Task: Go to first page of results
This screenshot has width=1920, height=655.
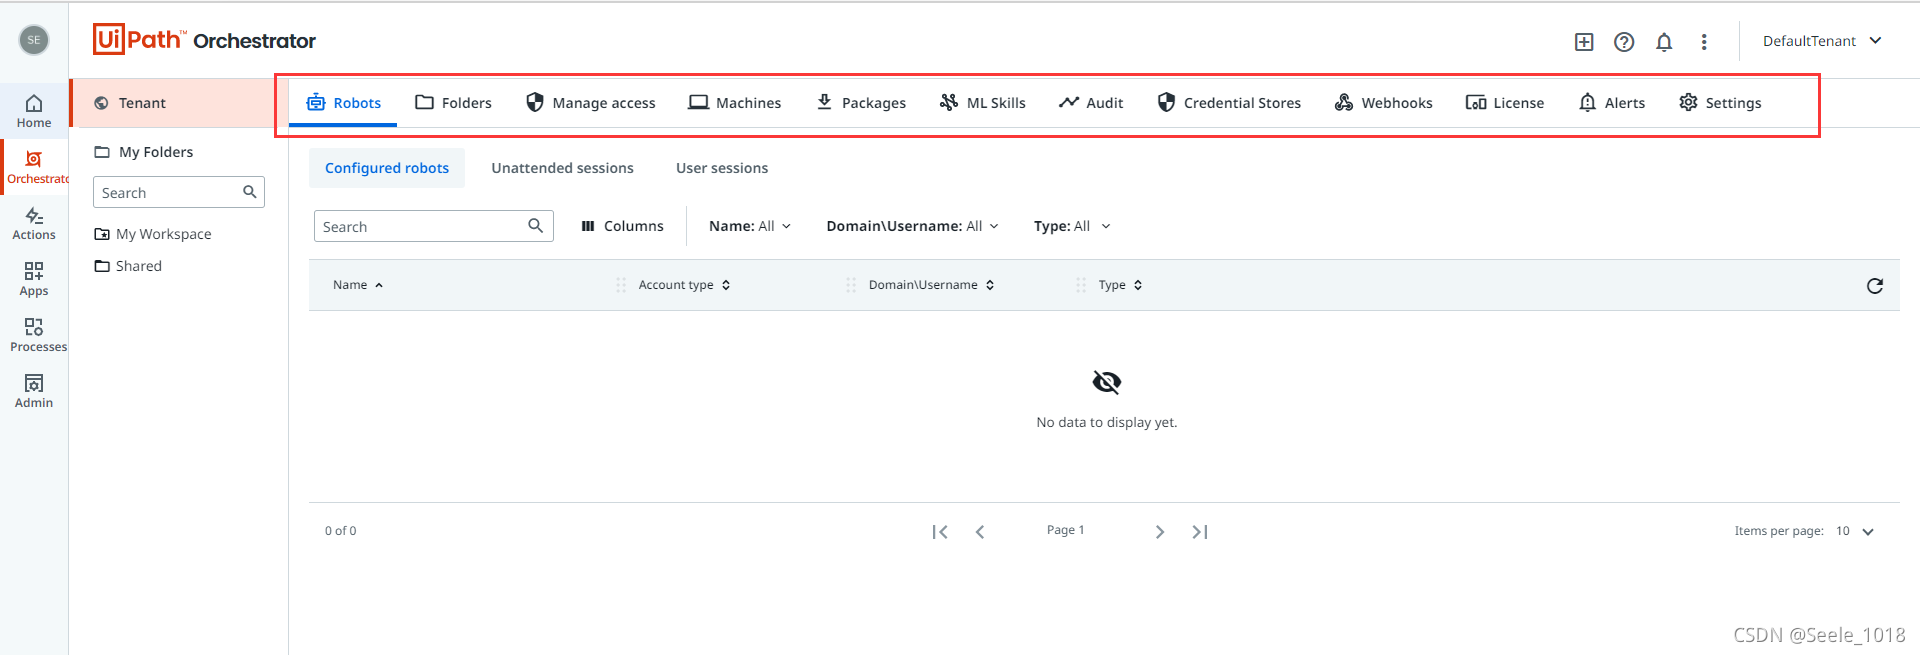Action: (x=940, y=531)
